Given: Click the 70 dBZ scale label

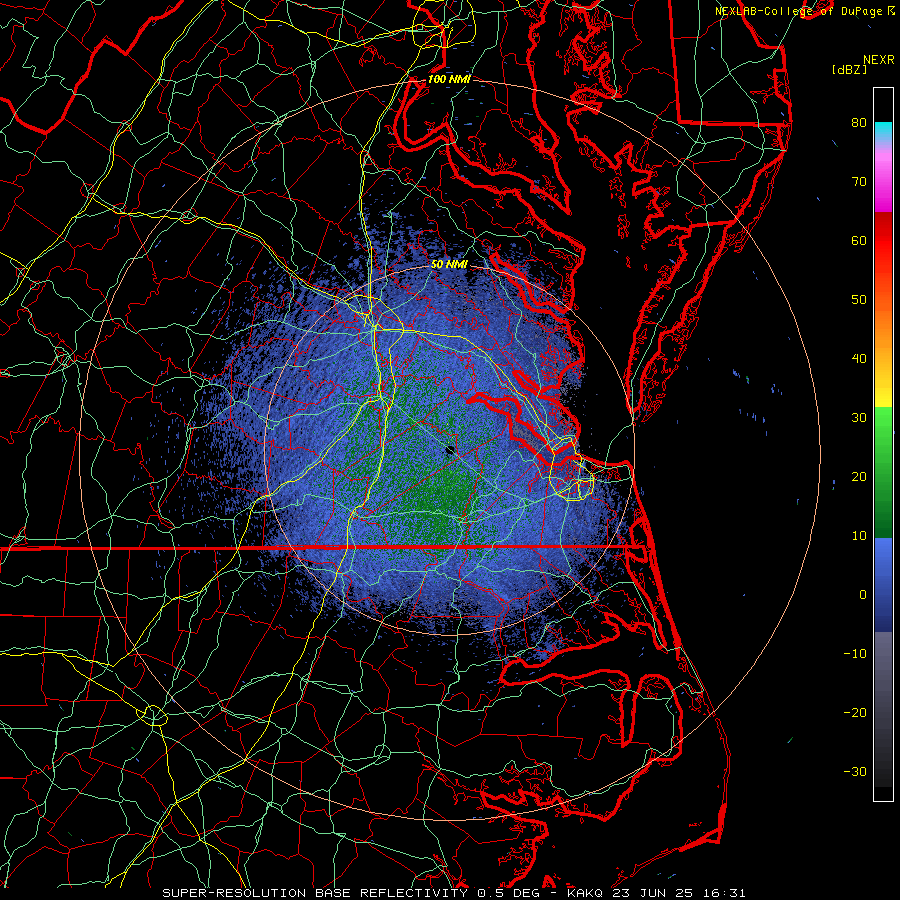Looking at the screenshot, I should click(x=859, y=181).
